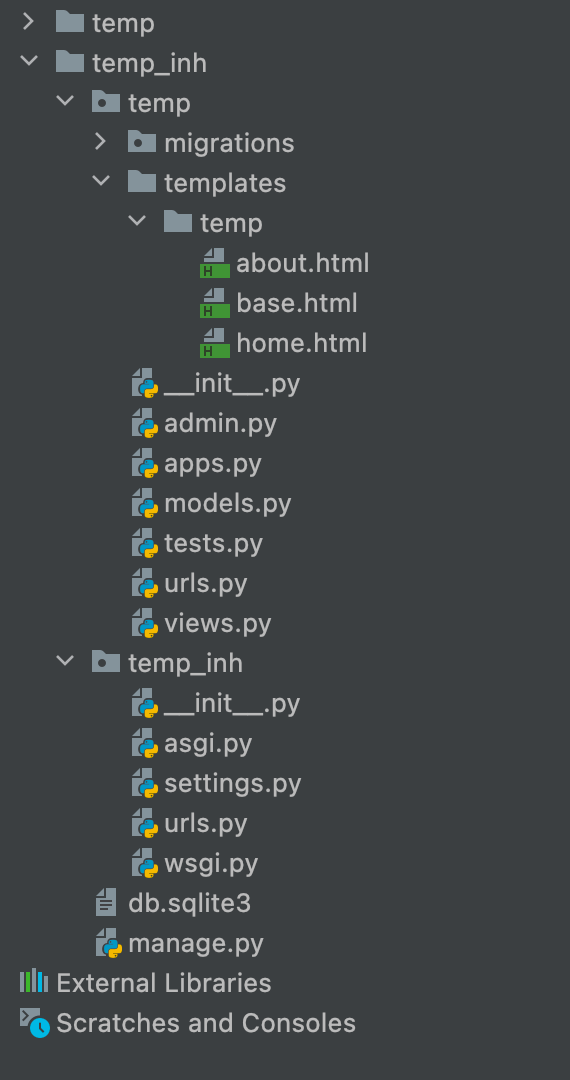Click the top-level temp folder icon

[70, 22]
